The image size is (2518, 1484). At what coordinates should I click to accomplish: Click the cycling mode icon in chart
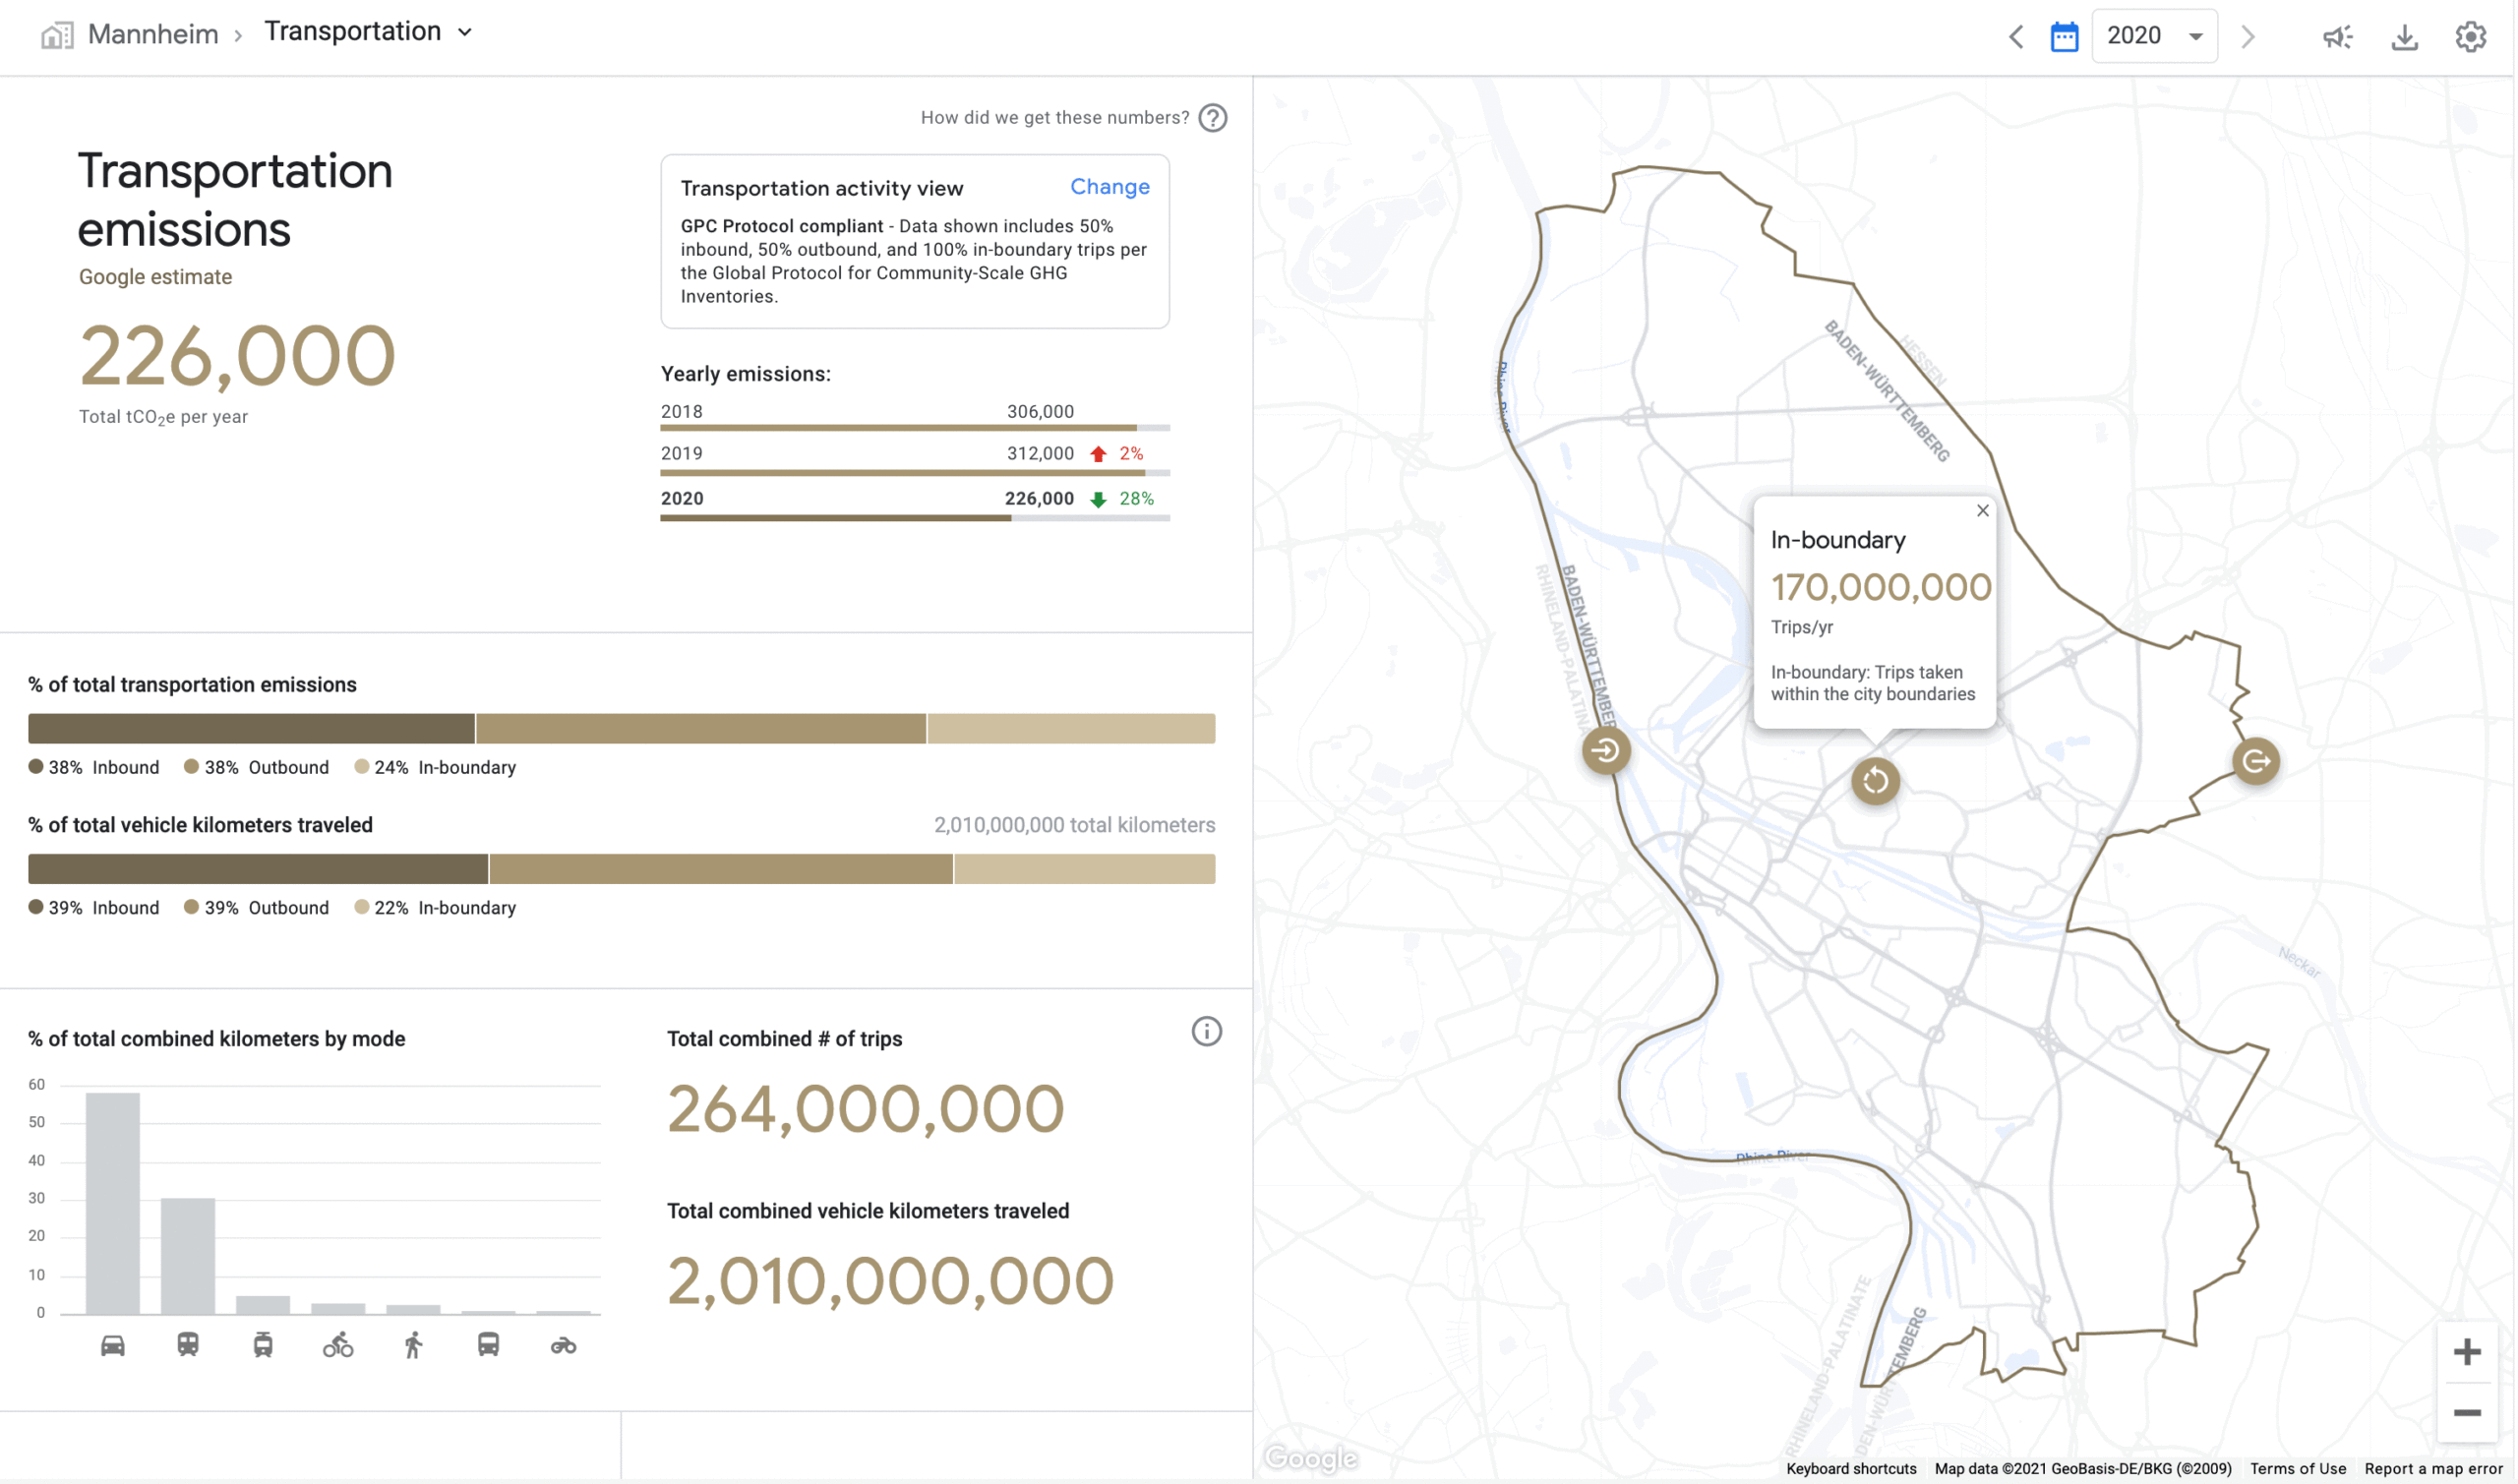tap(338, 1345)
